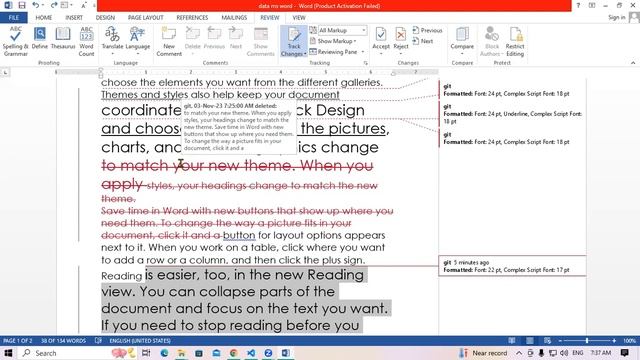This screenshot has width=640, height=360.
Task: Switch to Print Layout view
Action: 530,340
